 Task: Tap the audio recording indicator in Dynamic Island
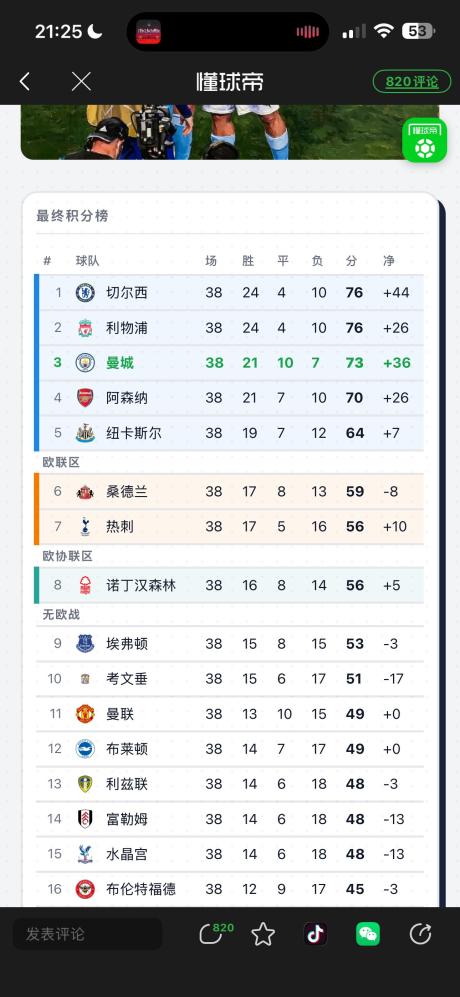[x=308, y=32]
